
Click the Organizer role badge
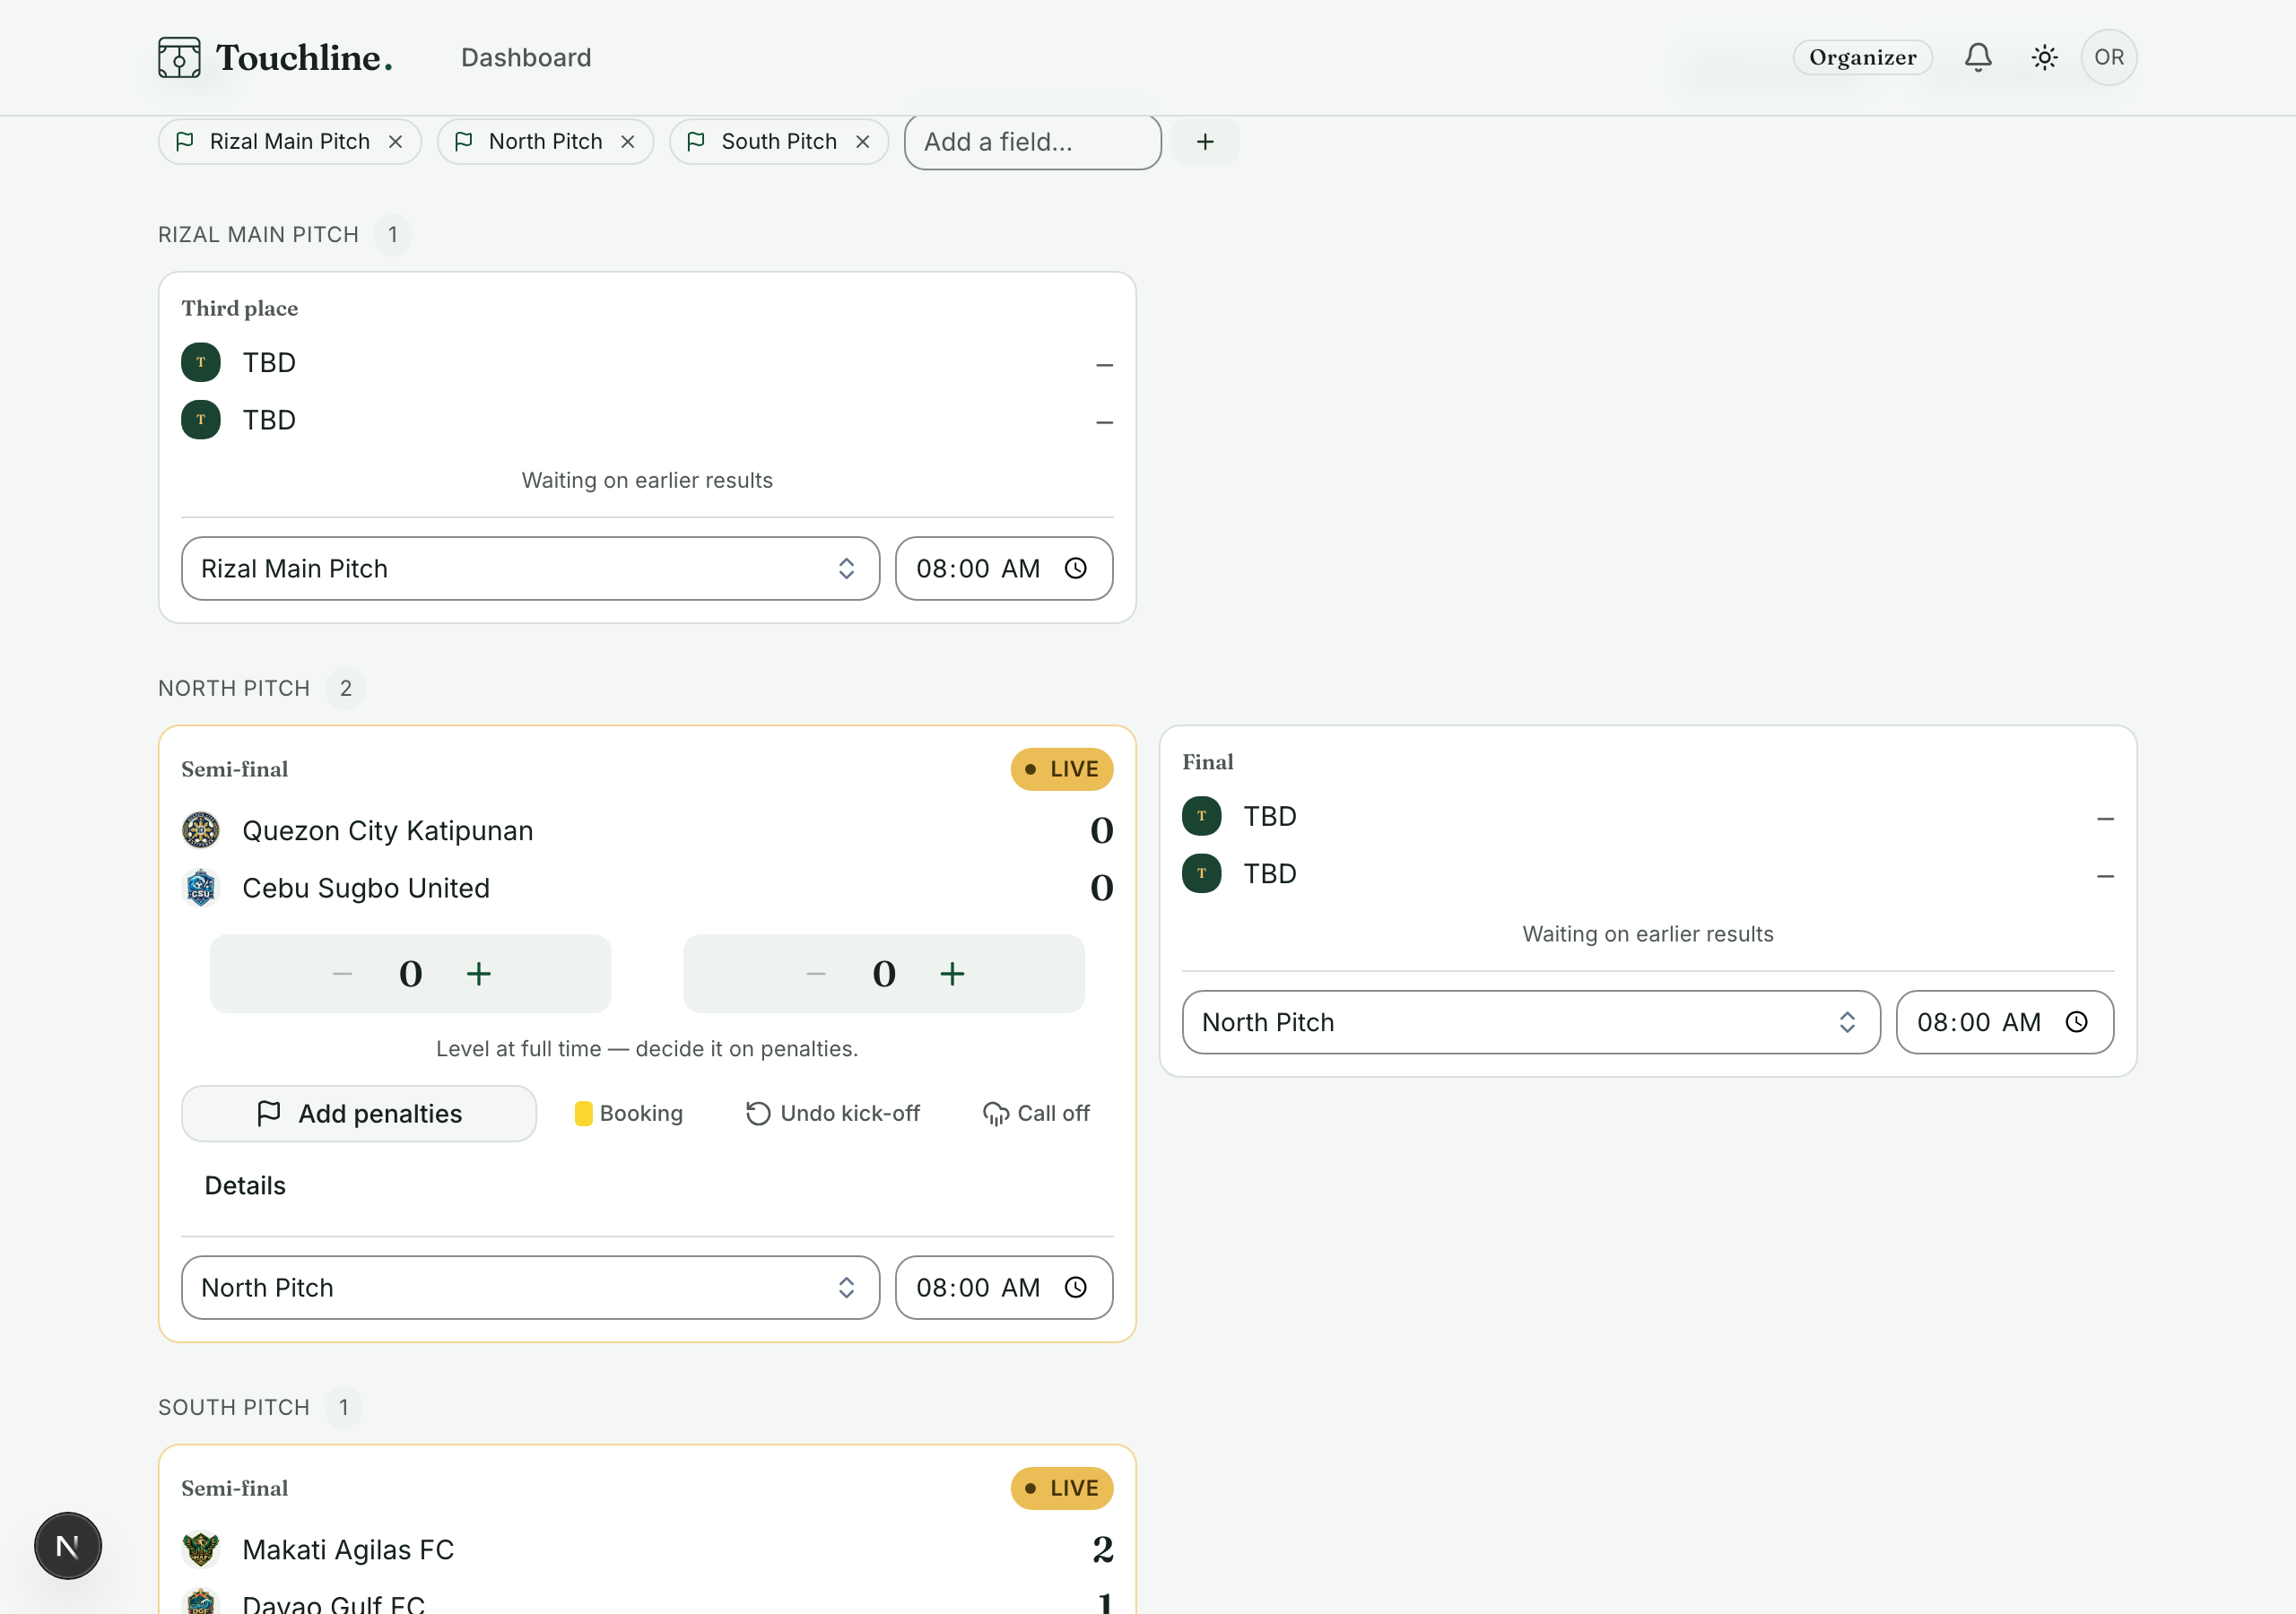(x=1862, y=57)
